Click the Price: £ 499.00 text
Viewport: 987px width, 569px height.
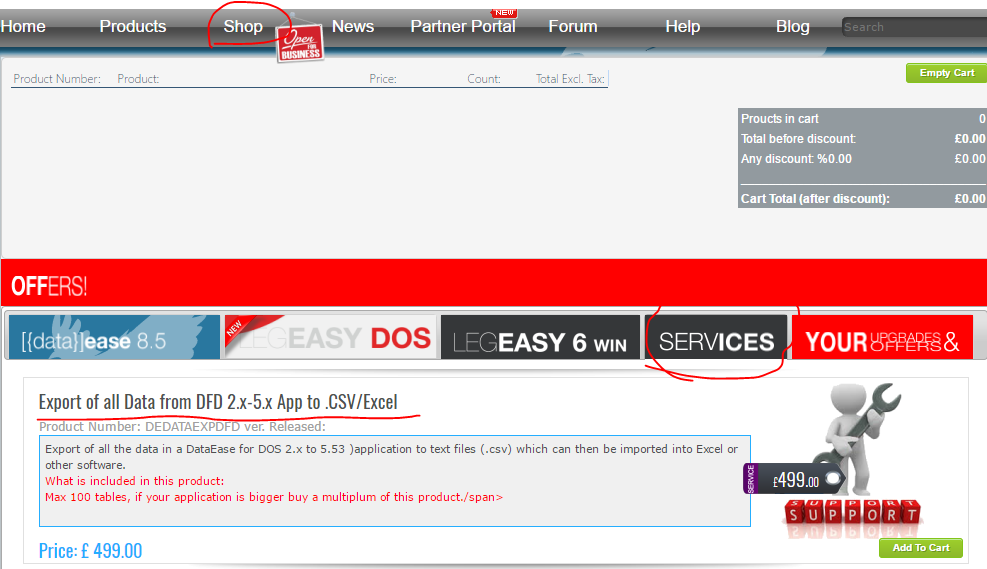(x=91, y=551)
